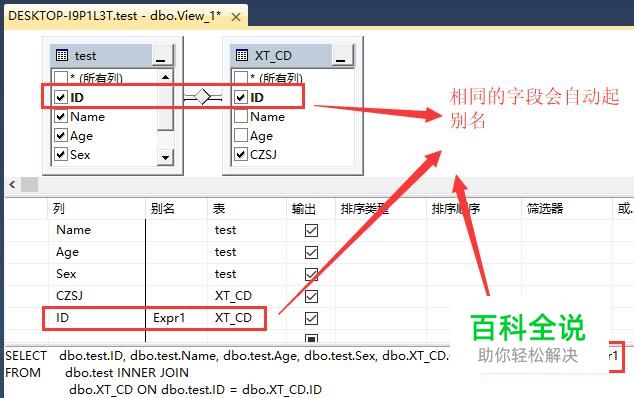Click the 输出 column header
Screen dimensions: 634x398
(x=311, y=209)
